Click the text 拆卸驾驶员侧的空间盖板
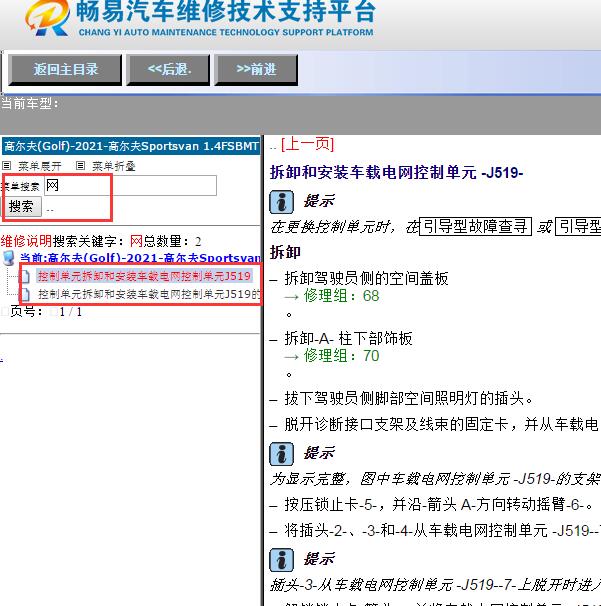Viewport: 601px width, 606px height. point(366,278)
